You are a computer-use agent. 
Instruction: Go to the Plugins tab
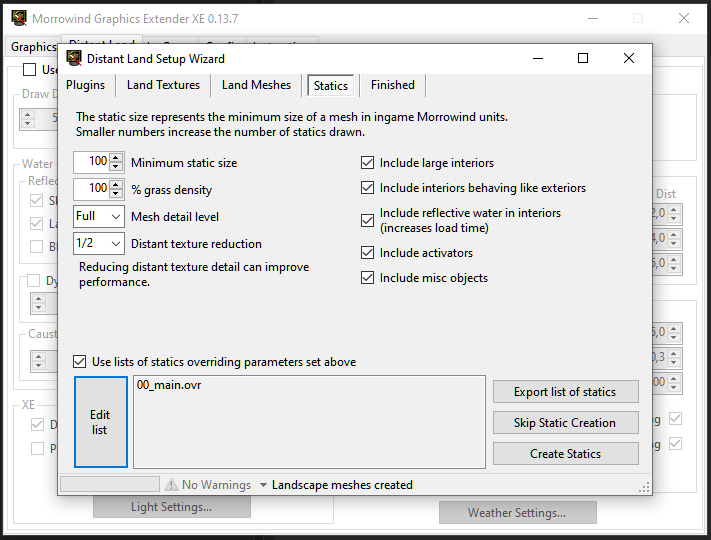[86, 85]
